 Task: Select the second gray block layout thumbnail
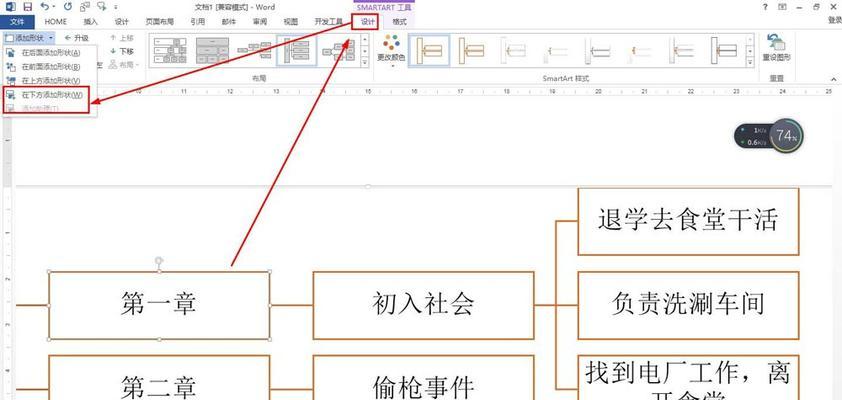[x=212, y=51]
